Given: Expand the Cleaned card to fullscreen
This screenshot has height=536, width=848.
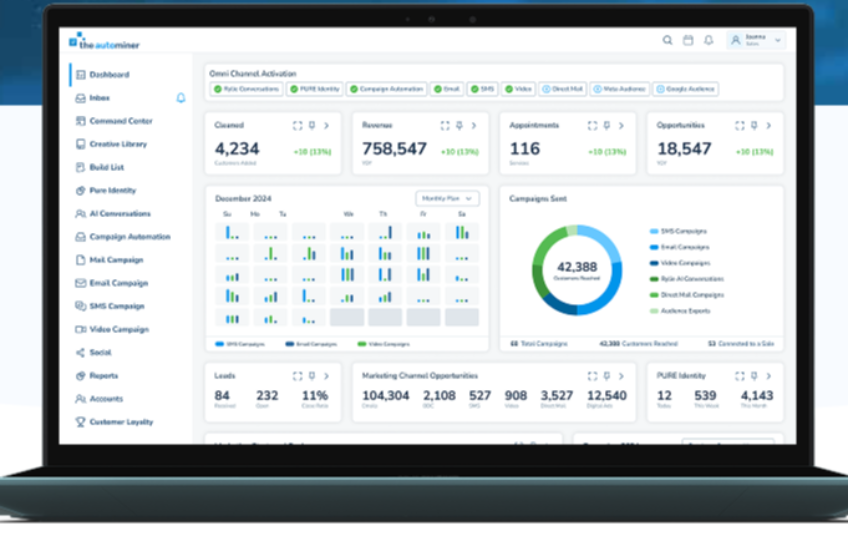Looking at the screenshot, I should 297,126.
